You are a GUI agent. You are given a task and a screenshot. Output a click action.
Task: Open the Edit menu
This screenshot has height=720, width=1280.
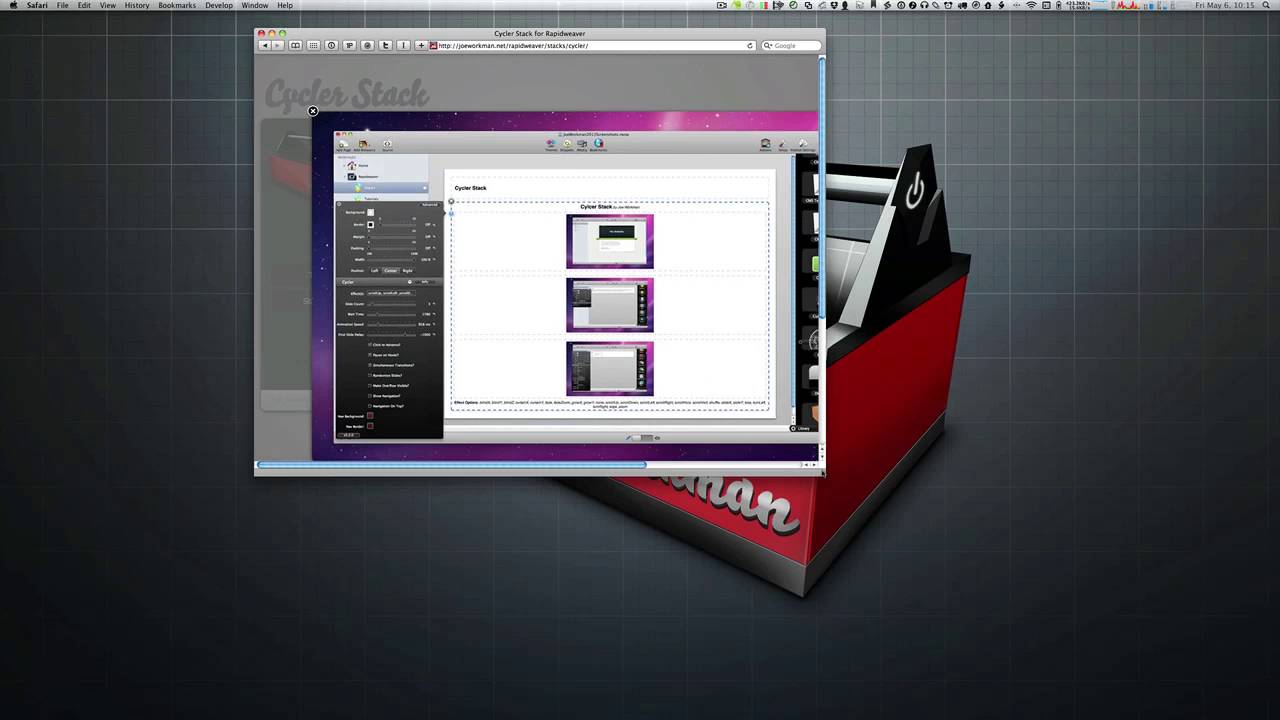coord(84,6)
